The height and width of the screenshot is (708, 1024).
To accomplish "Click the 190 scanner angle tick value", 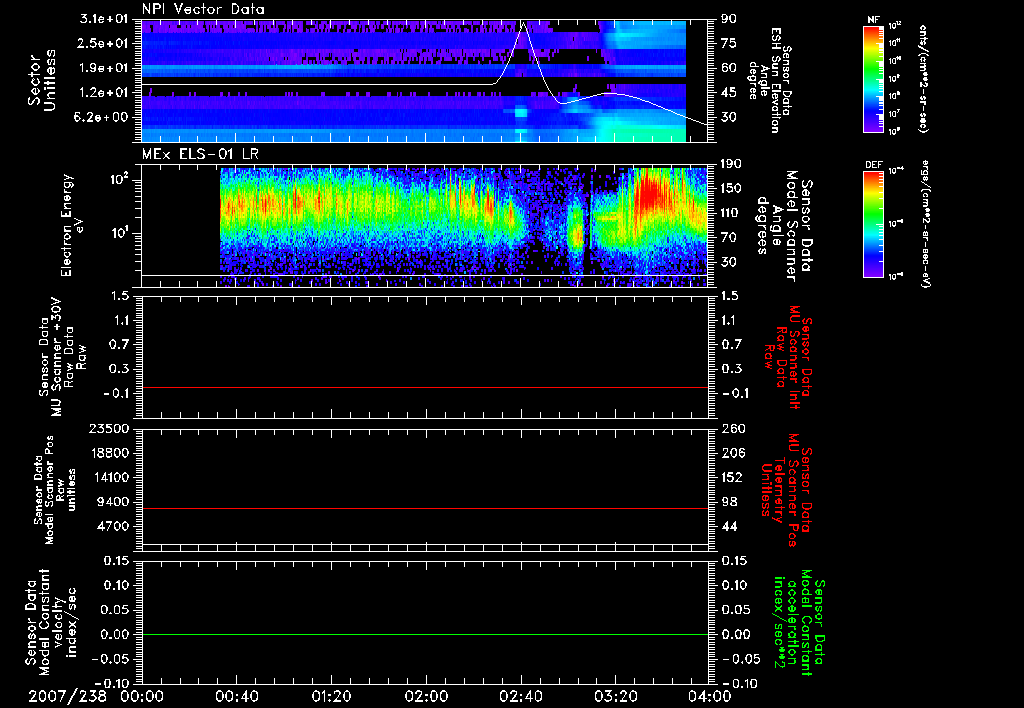I will point(732,164).
